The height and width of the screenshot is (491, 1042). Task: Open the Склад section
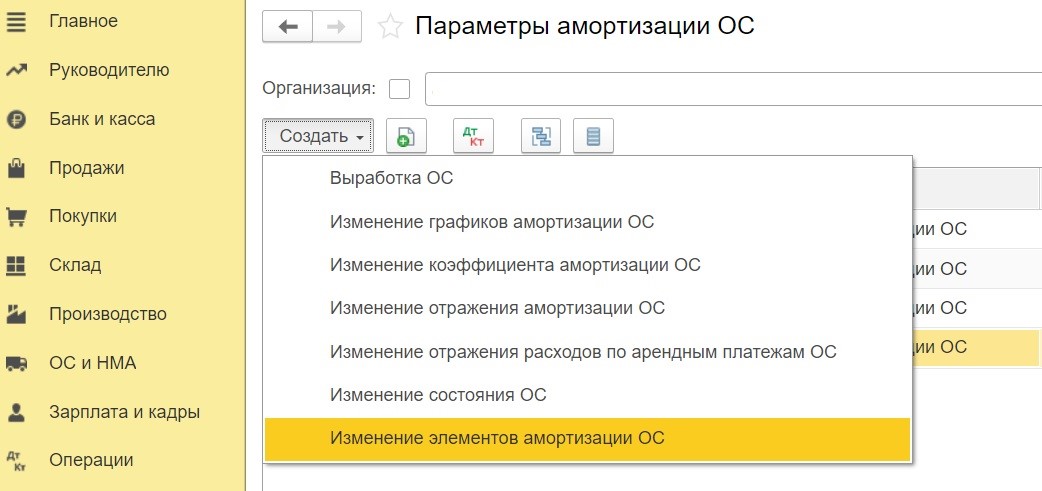[x=75, y=265]
